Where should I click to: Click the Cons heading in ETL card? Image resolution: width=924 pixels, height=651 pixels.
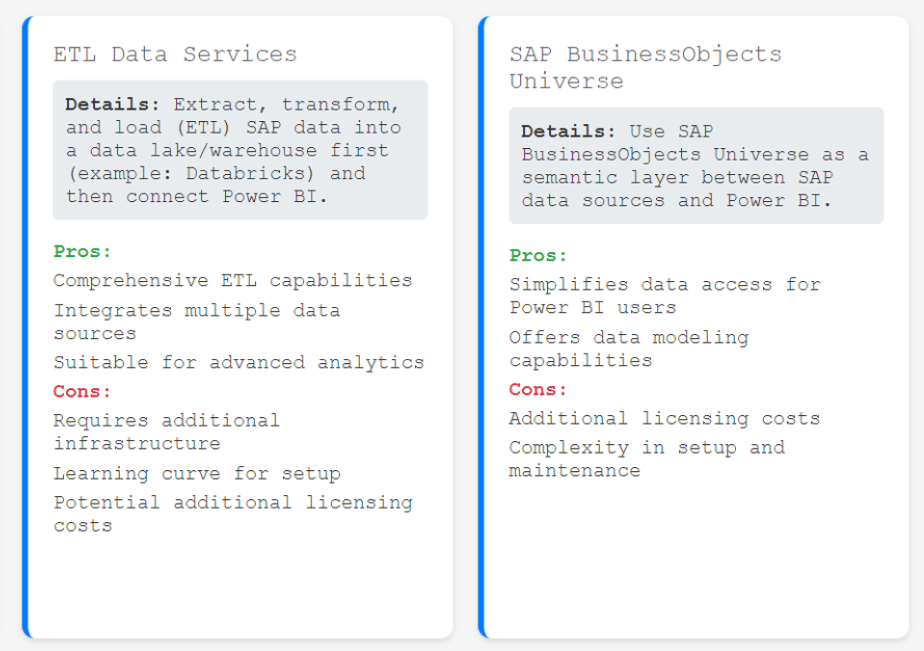point(83,391)
